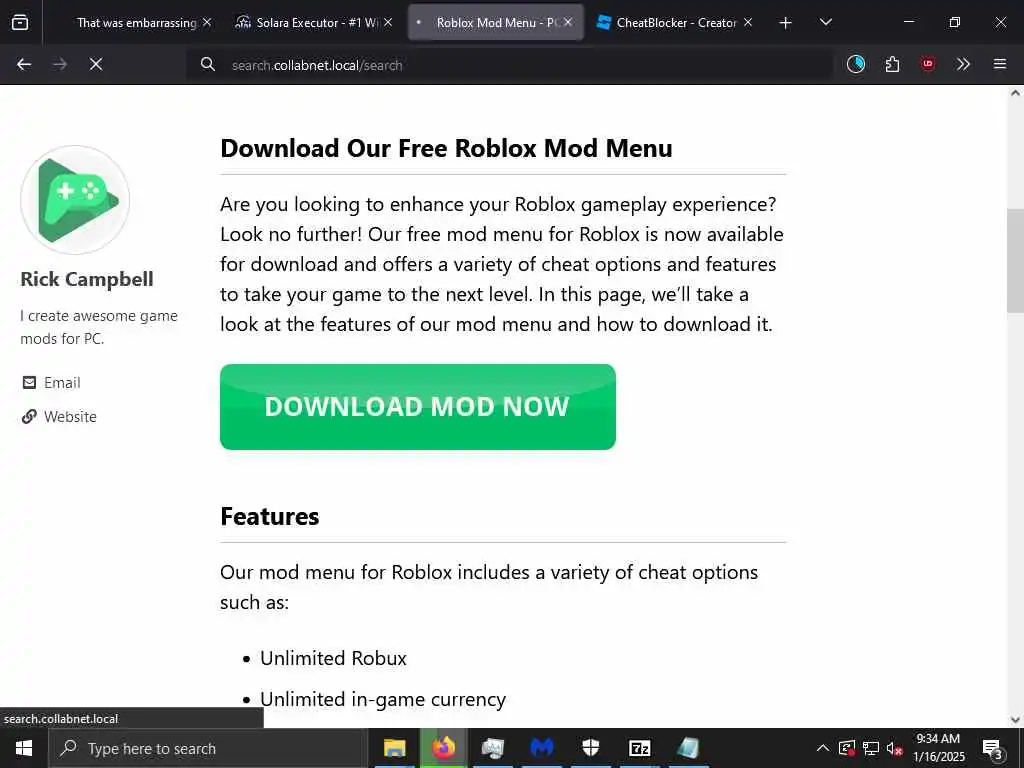Close the Roblox Mod Menu tab

[569, 22]
